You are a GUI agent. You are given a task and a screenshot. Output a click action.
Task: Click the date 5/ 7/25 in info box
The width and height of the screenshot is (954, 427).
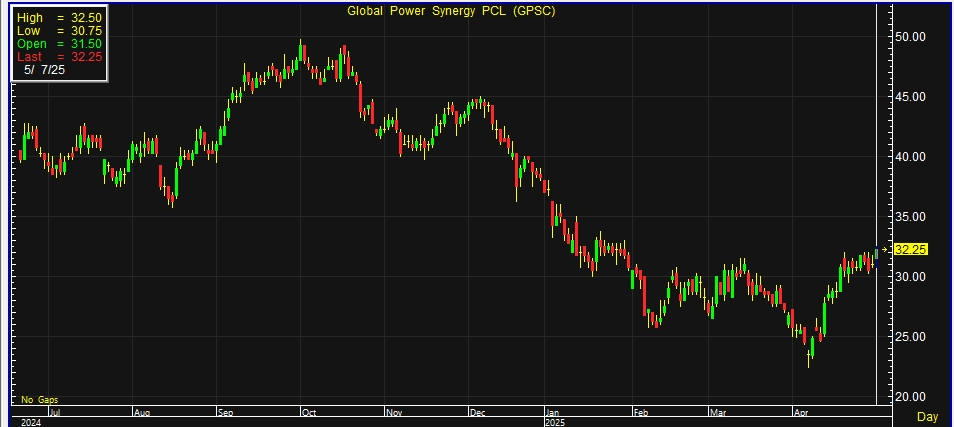44,70
